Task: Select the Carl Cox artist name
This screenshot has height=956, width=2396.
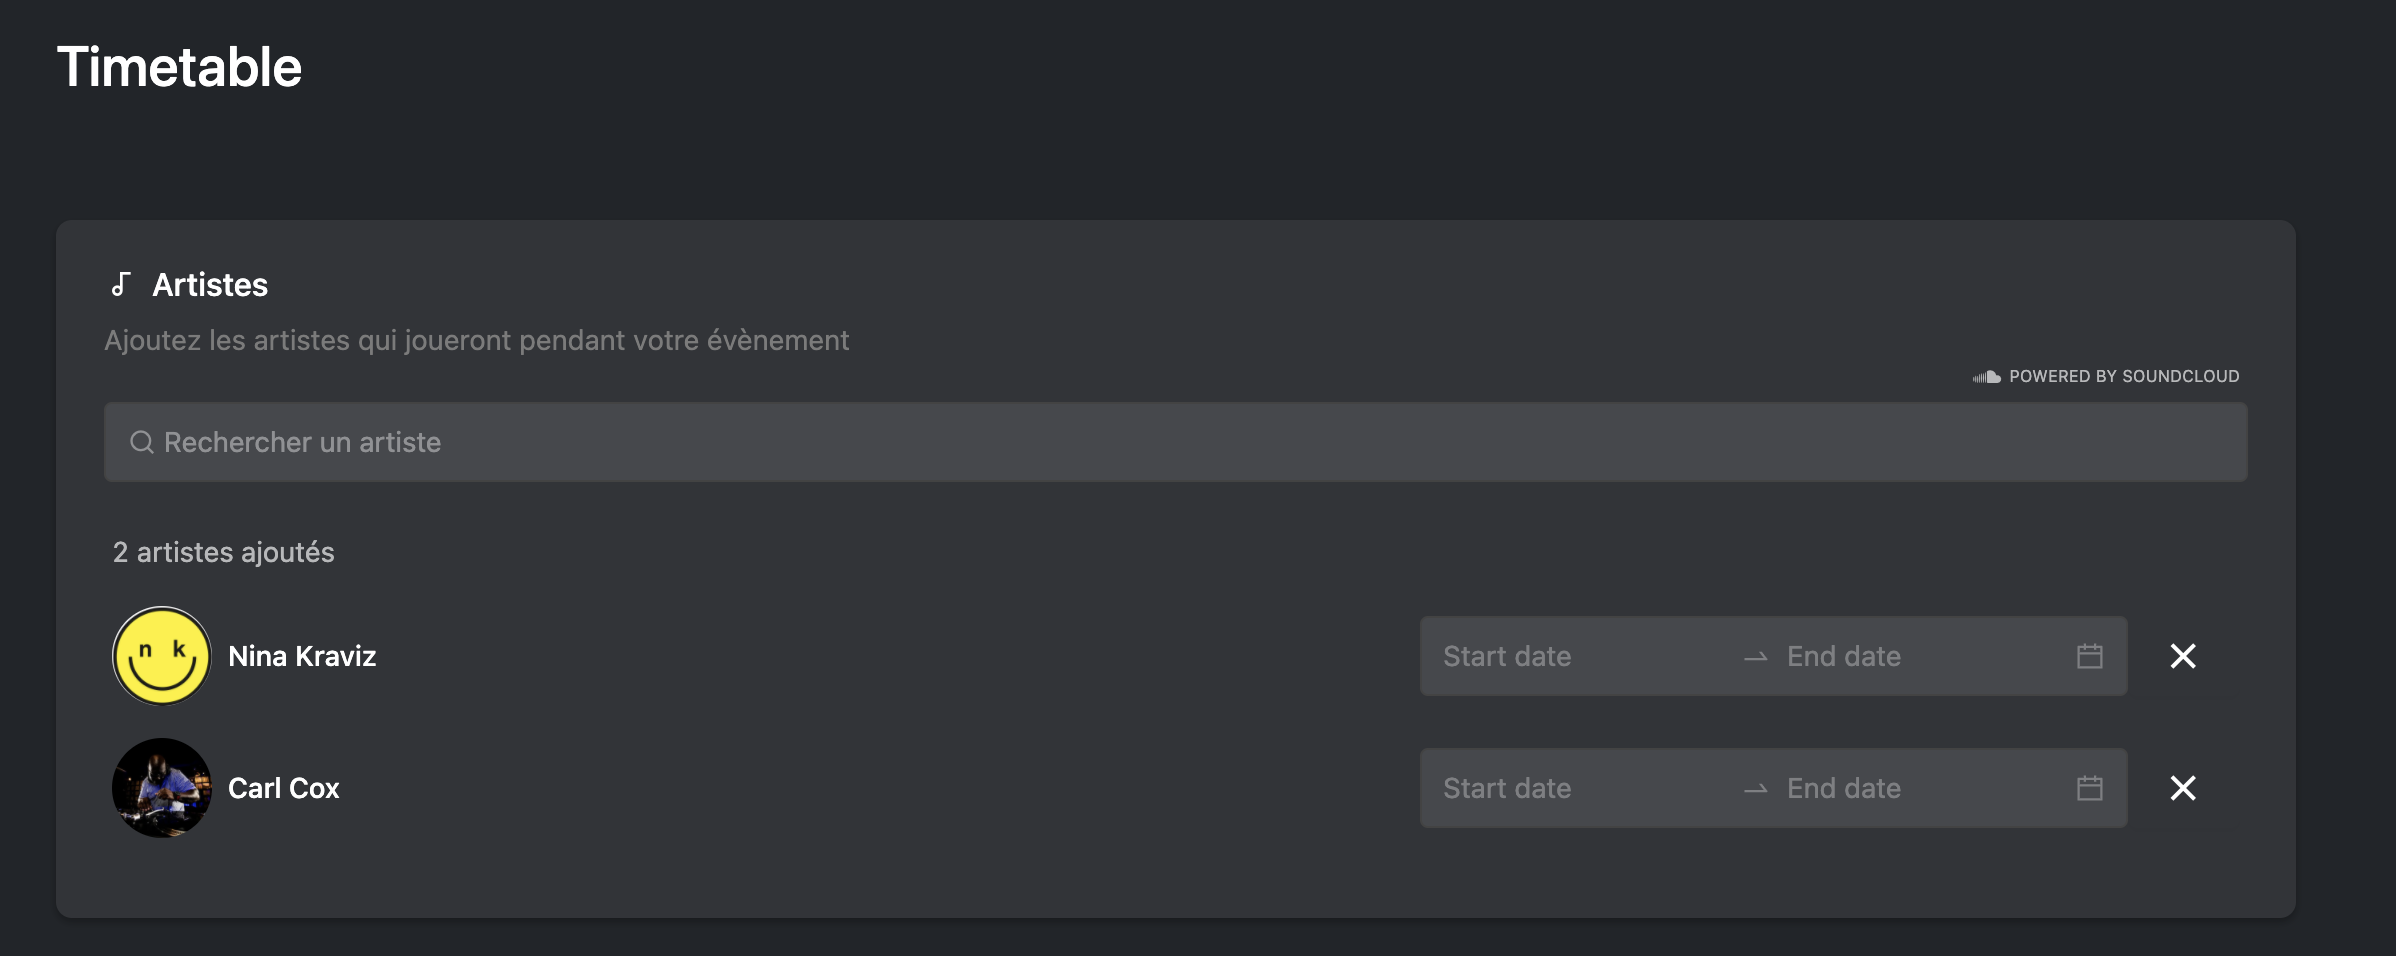Action: [x=284, y=788]
